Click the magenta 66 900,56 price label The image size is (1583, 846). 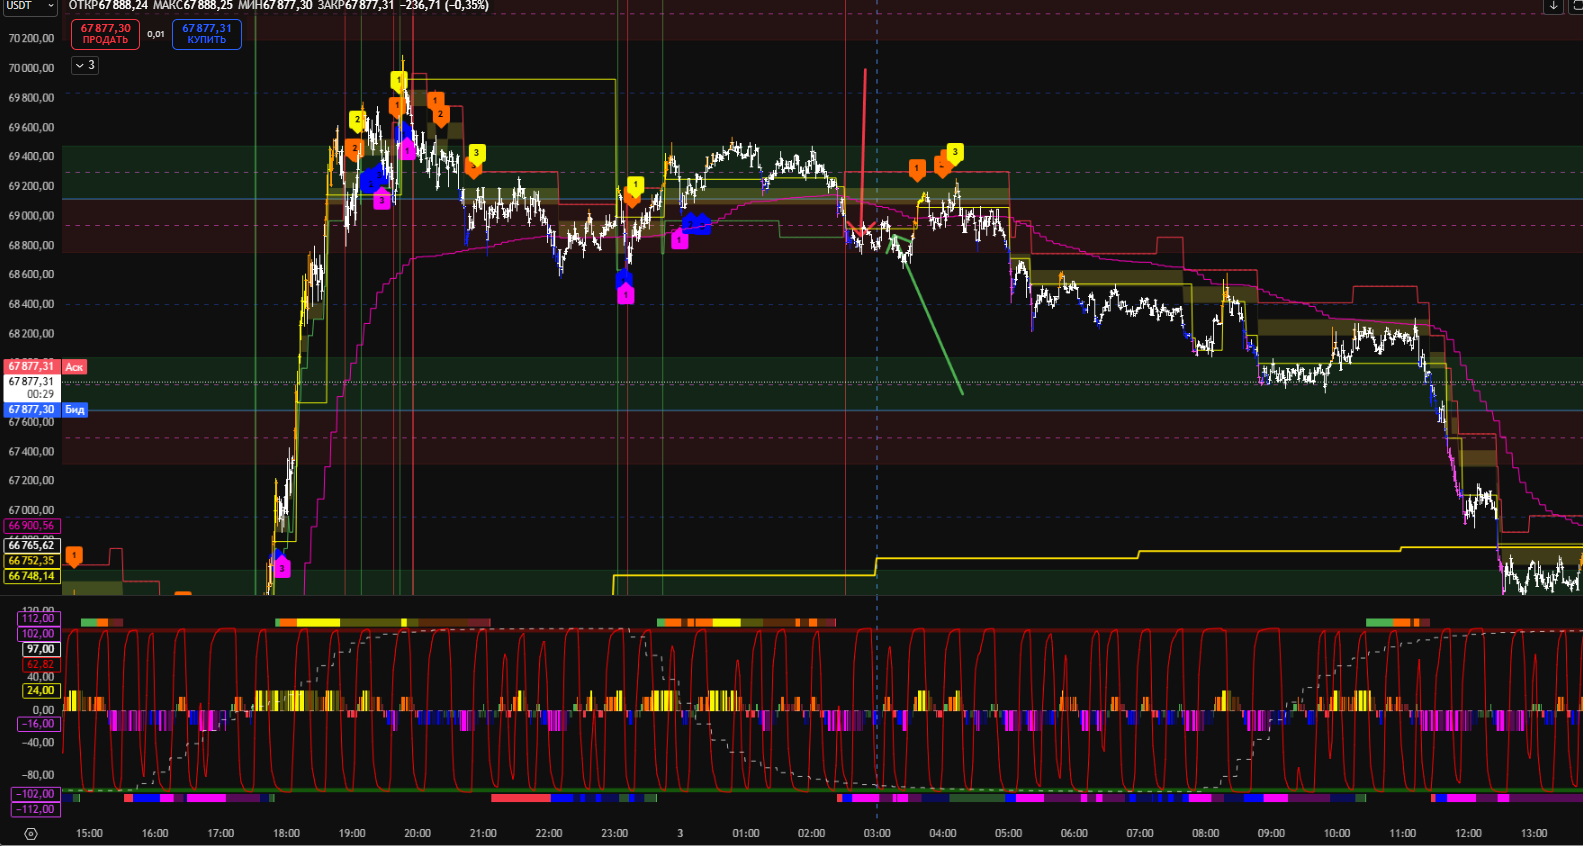[32, 526]
